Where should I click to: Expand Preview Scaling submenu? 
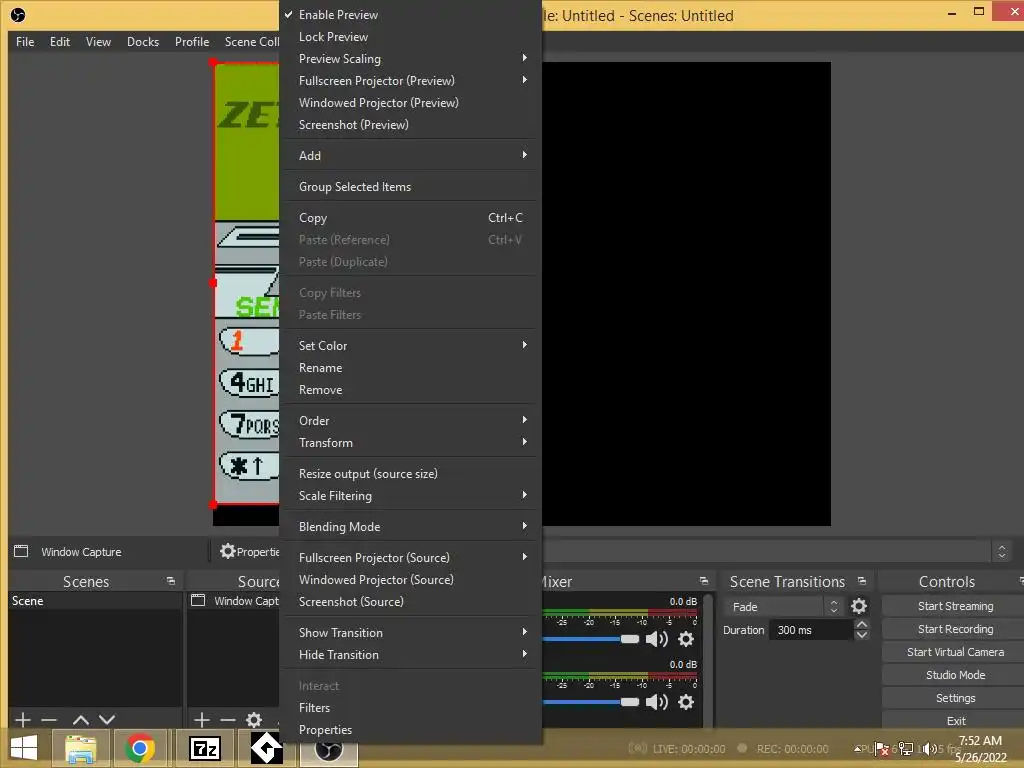point(411,59)
